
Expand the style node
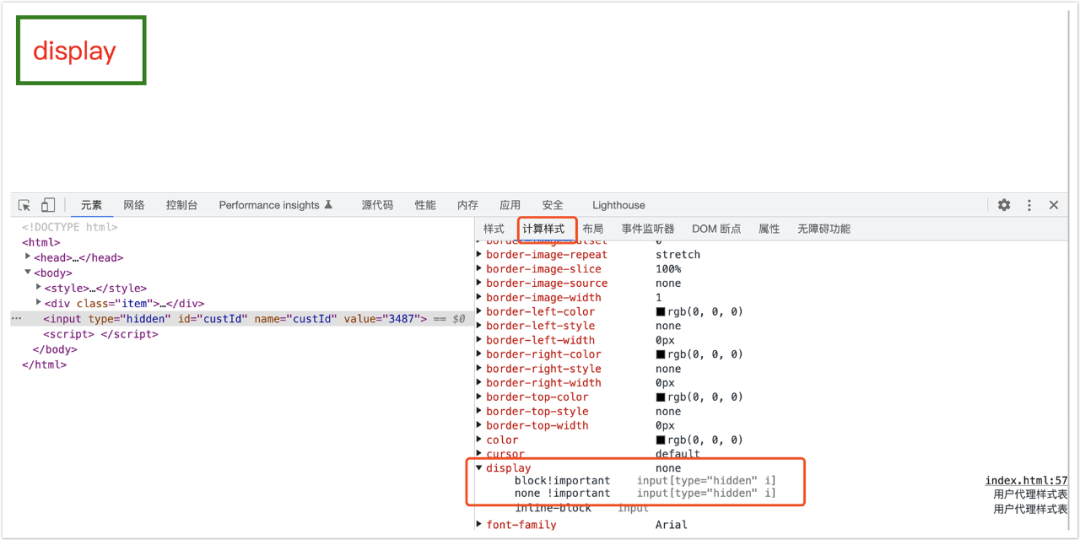39,287
